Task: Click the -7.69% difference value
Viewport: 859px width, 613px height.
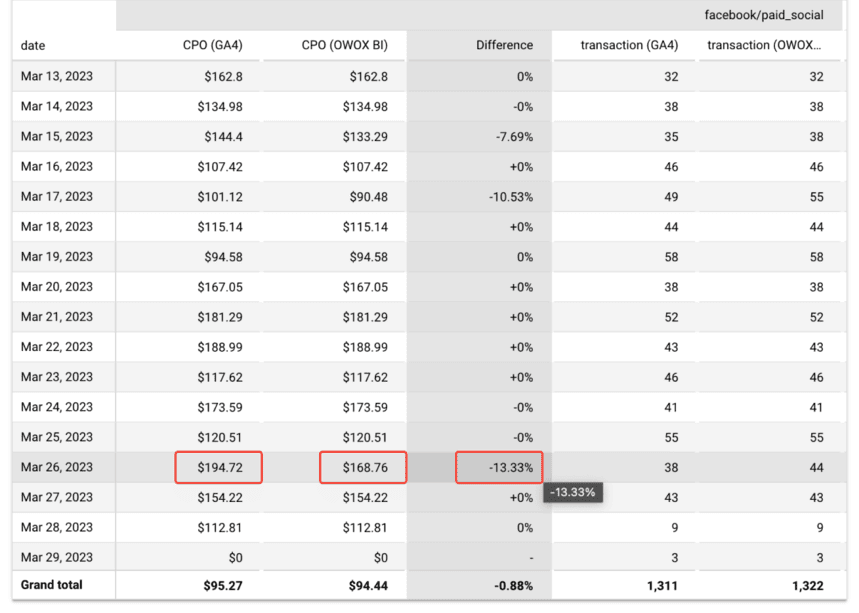Action: 514,137
